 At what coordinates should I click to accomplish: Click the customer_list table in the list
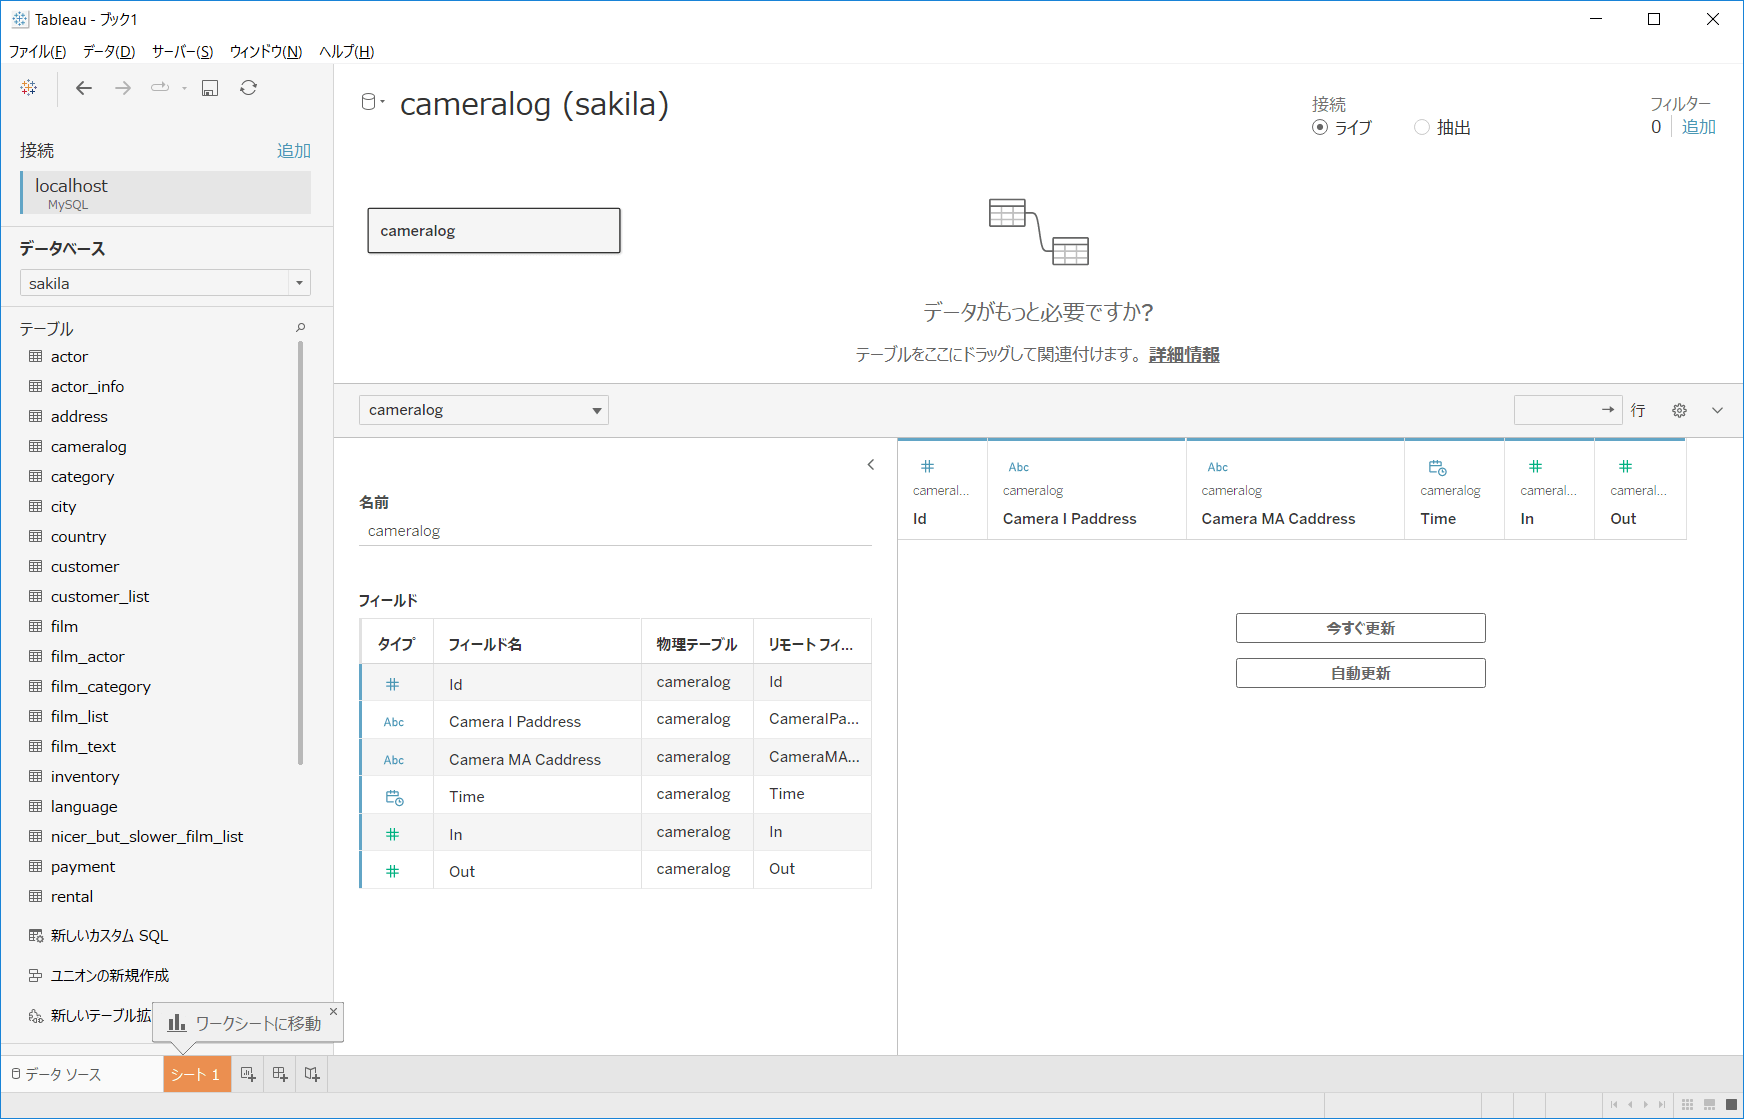[100, 597]
